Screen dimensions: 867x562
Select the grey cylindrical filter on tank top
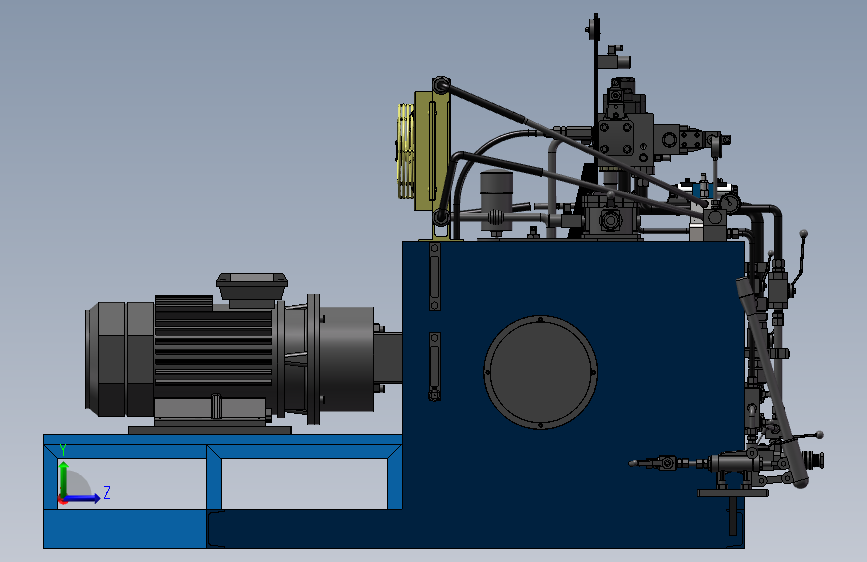coord(496,201)
